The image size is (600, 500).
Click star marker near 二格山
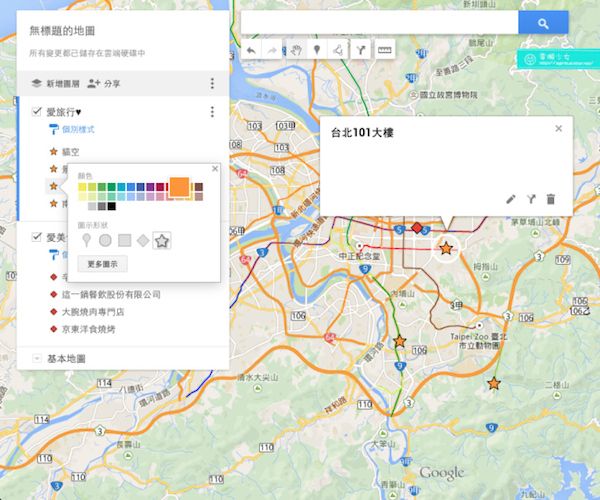click(x=494, y=383)
